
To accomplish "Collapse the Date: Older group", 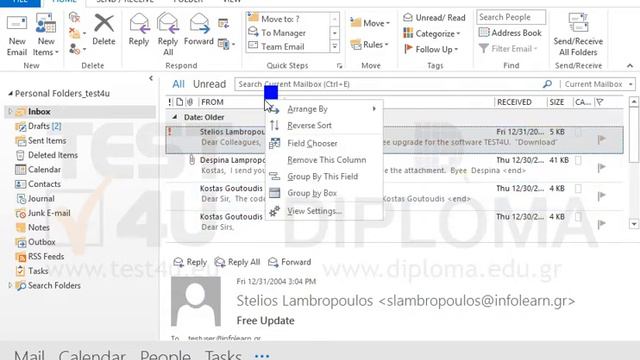I will click(x=175, y=117).
